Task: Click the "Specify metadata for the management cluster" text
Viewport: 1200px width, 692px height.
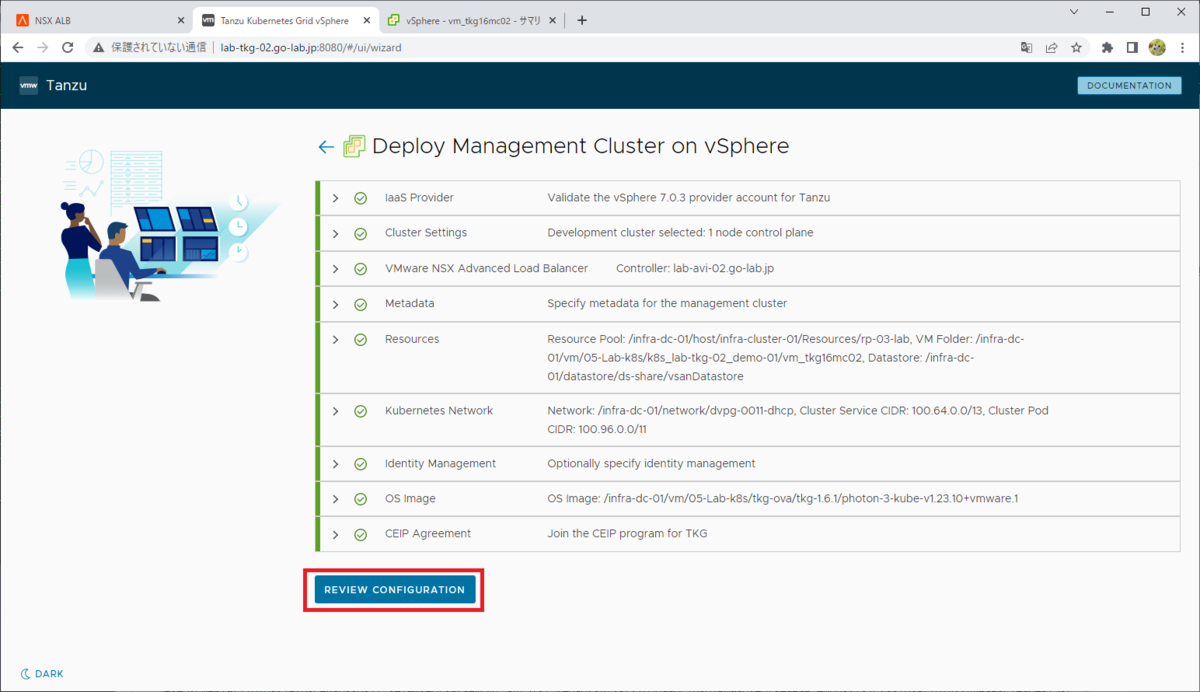Action: click(667, 304)
